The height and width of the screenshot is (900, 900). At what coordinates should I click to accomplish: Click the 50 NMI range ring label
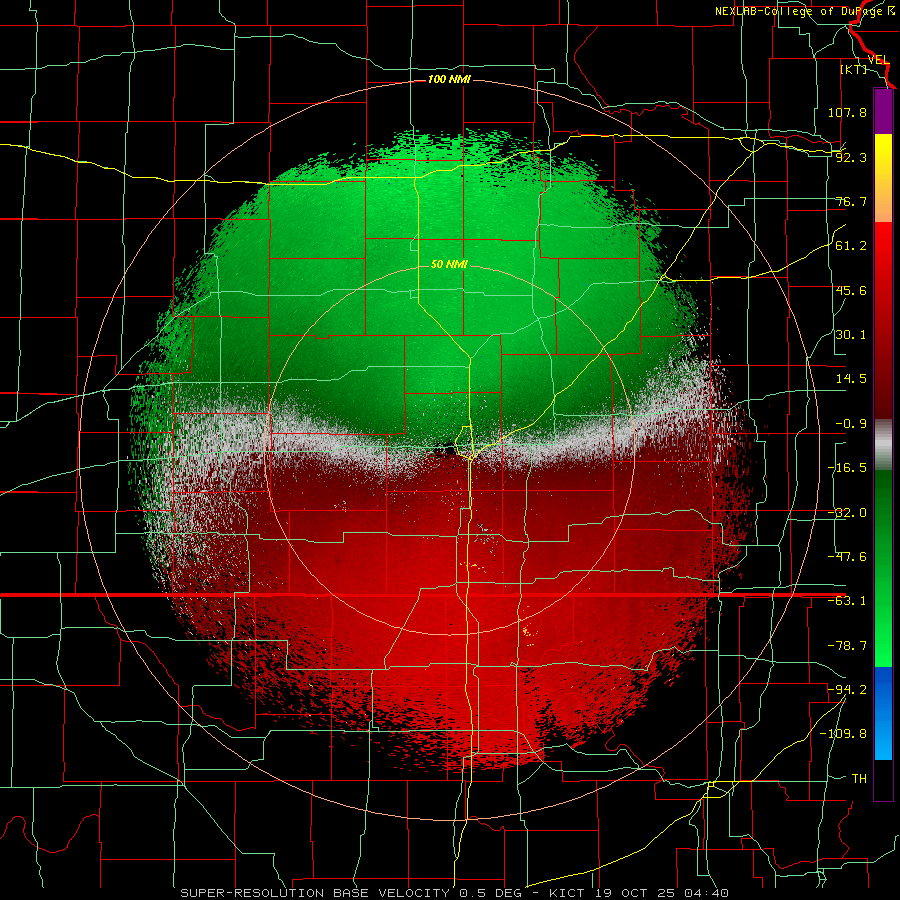coord(449,264)
